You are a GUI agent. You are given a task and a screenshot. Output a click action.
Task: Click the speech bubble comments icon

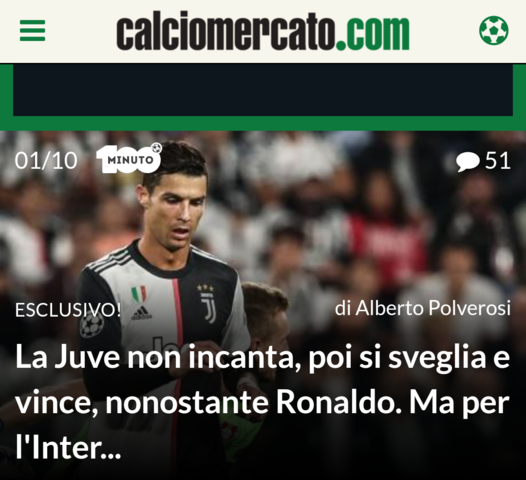point(468,161)
